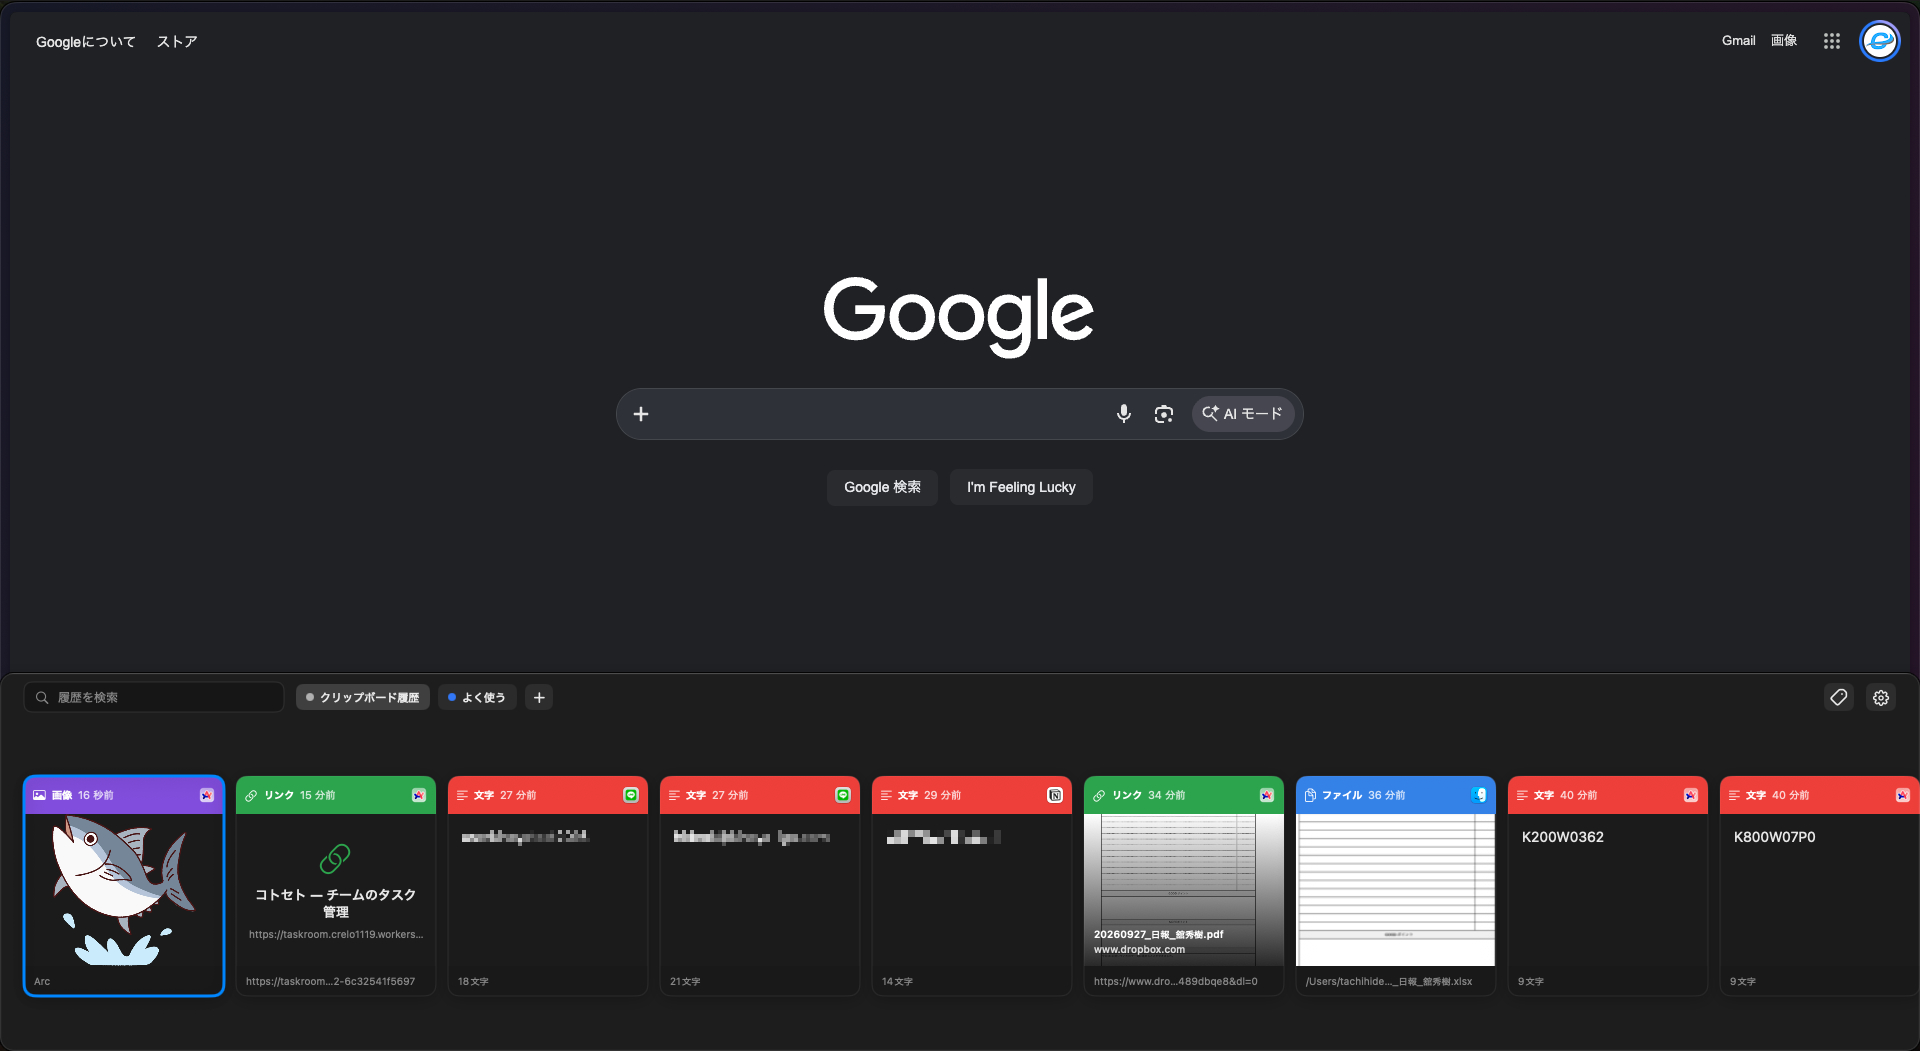
Task: Click the LINE icon on the 18文字 card
Action: pyautogui.click(x=631, y=795)
